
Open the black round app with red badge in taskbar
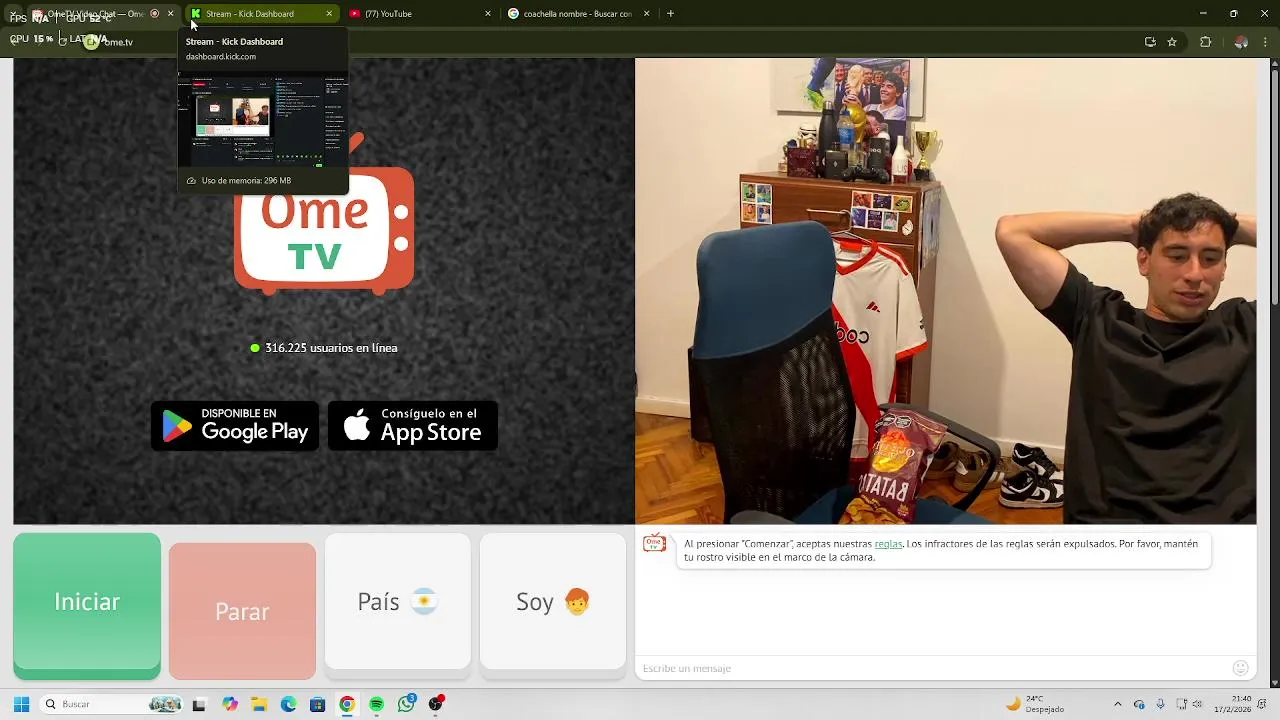(436, 705)
